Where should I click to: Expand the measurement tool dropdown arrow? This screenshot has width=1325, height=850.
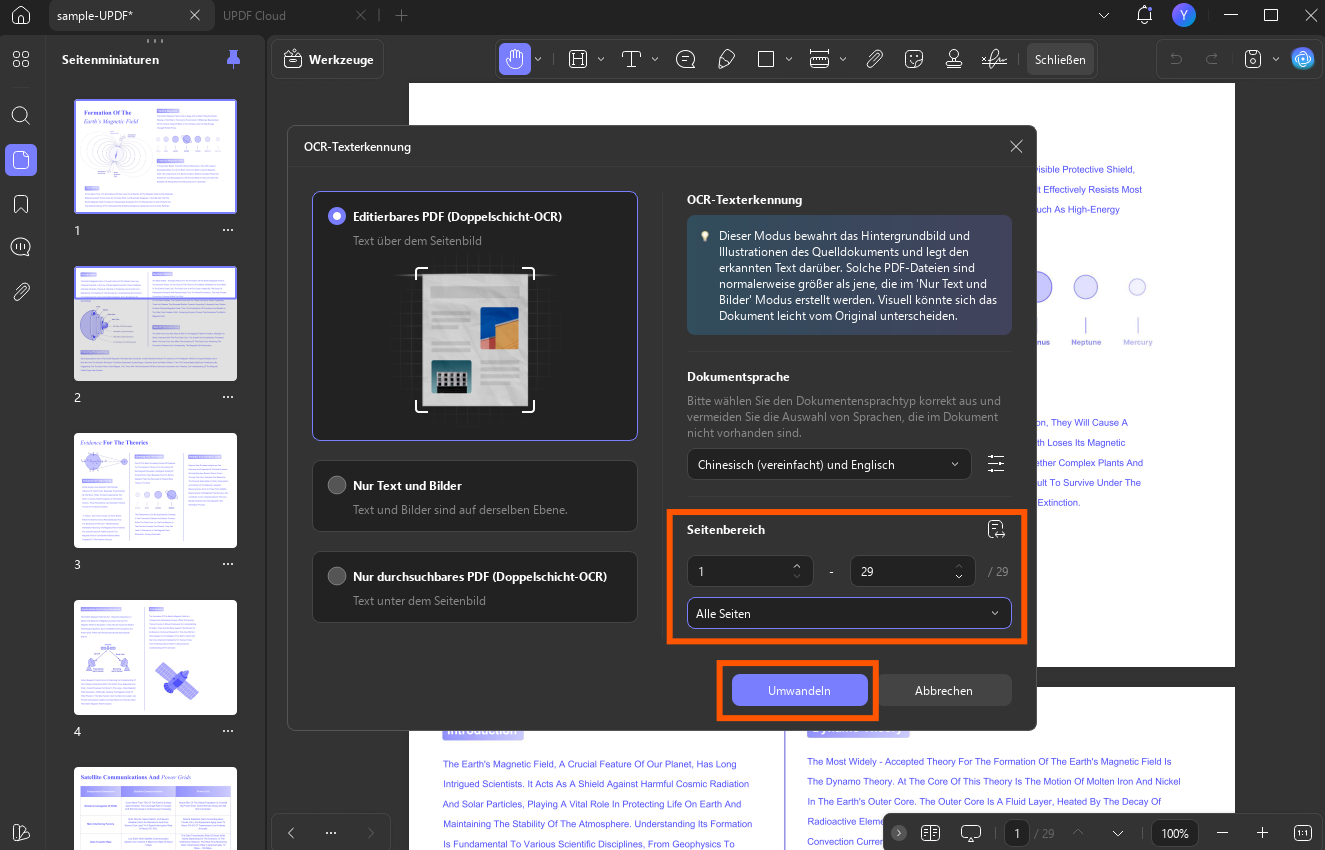(843, 59)
